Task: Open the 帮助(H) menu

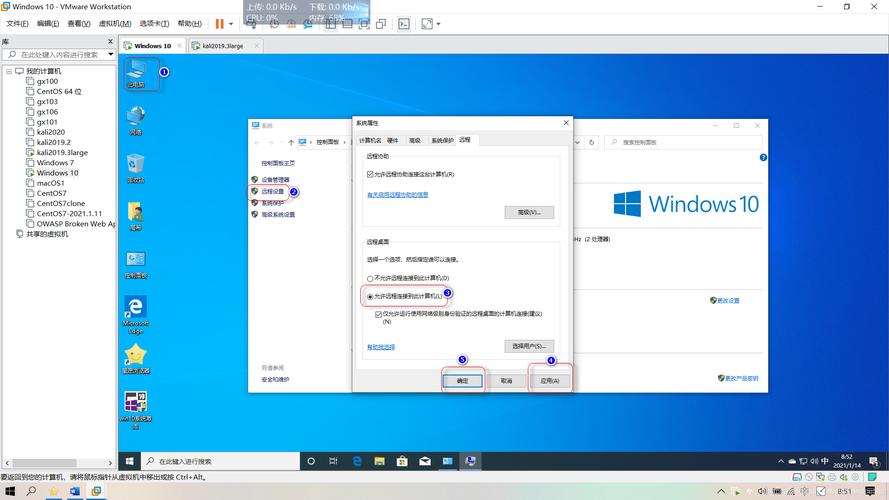Action: [x=189, y=23]
